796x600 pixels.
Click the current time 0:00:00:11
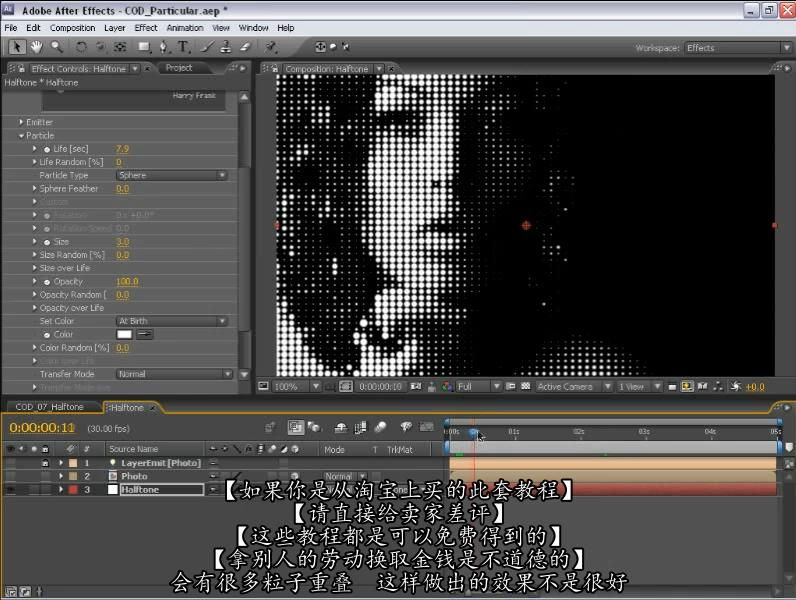click(x=42, y=428)
